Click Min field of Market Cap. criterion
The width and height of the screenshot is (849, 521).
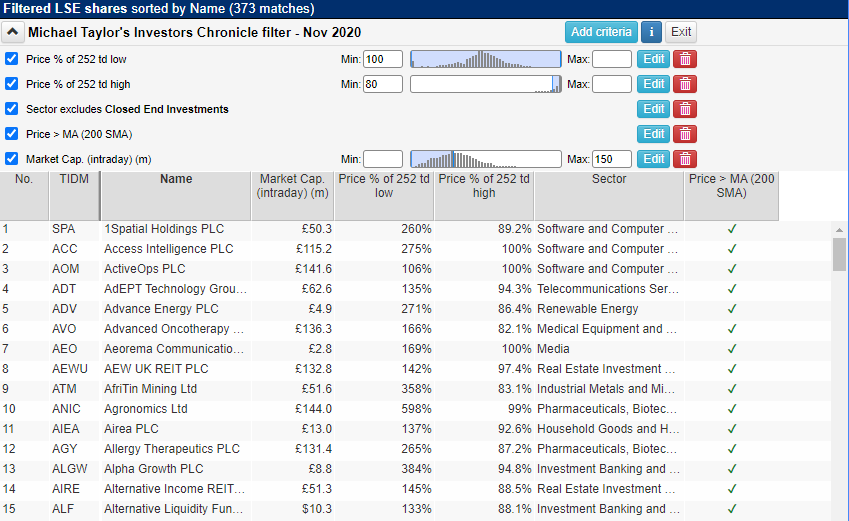[383, 159]
